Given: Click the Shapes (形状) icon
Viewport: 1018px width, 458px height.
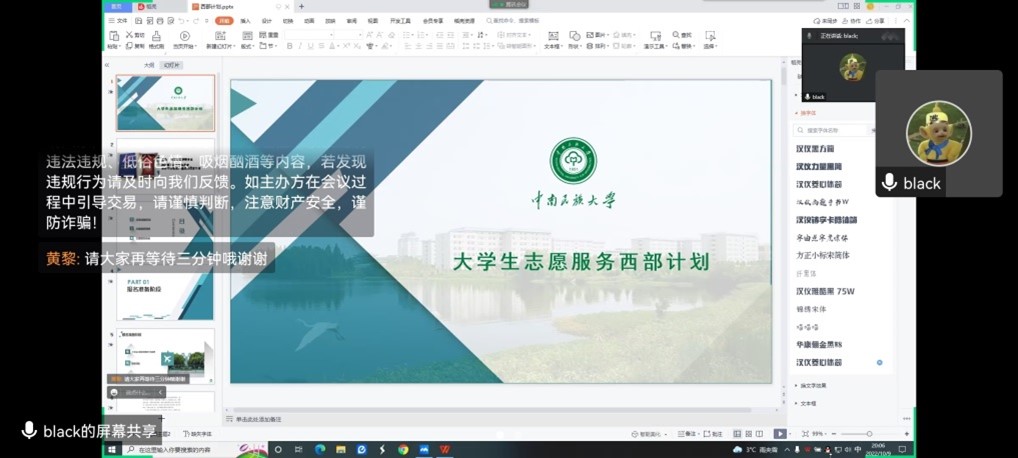Looking at the screenshot, I should [575, 36].
